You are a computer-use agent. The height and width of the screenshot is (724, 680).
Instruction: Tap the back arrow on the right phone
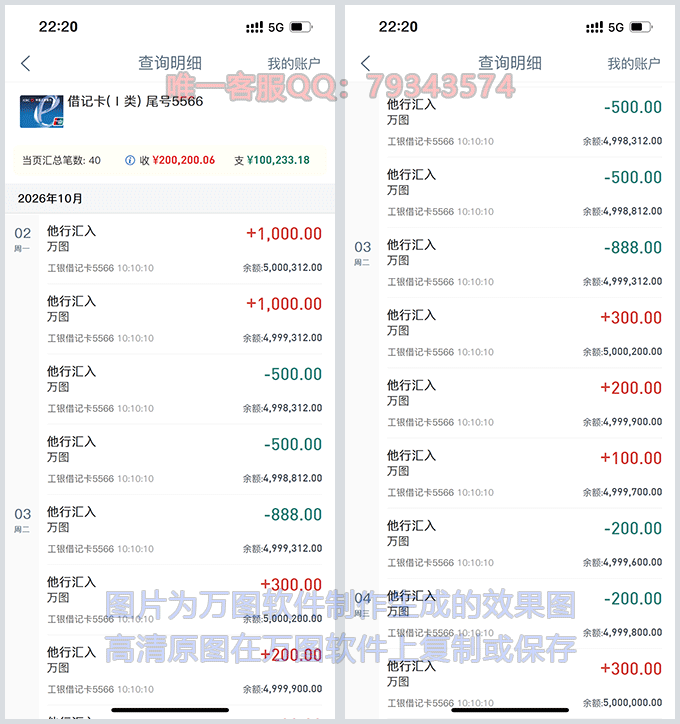coord(366,63)
